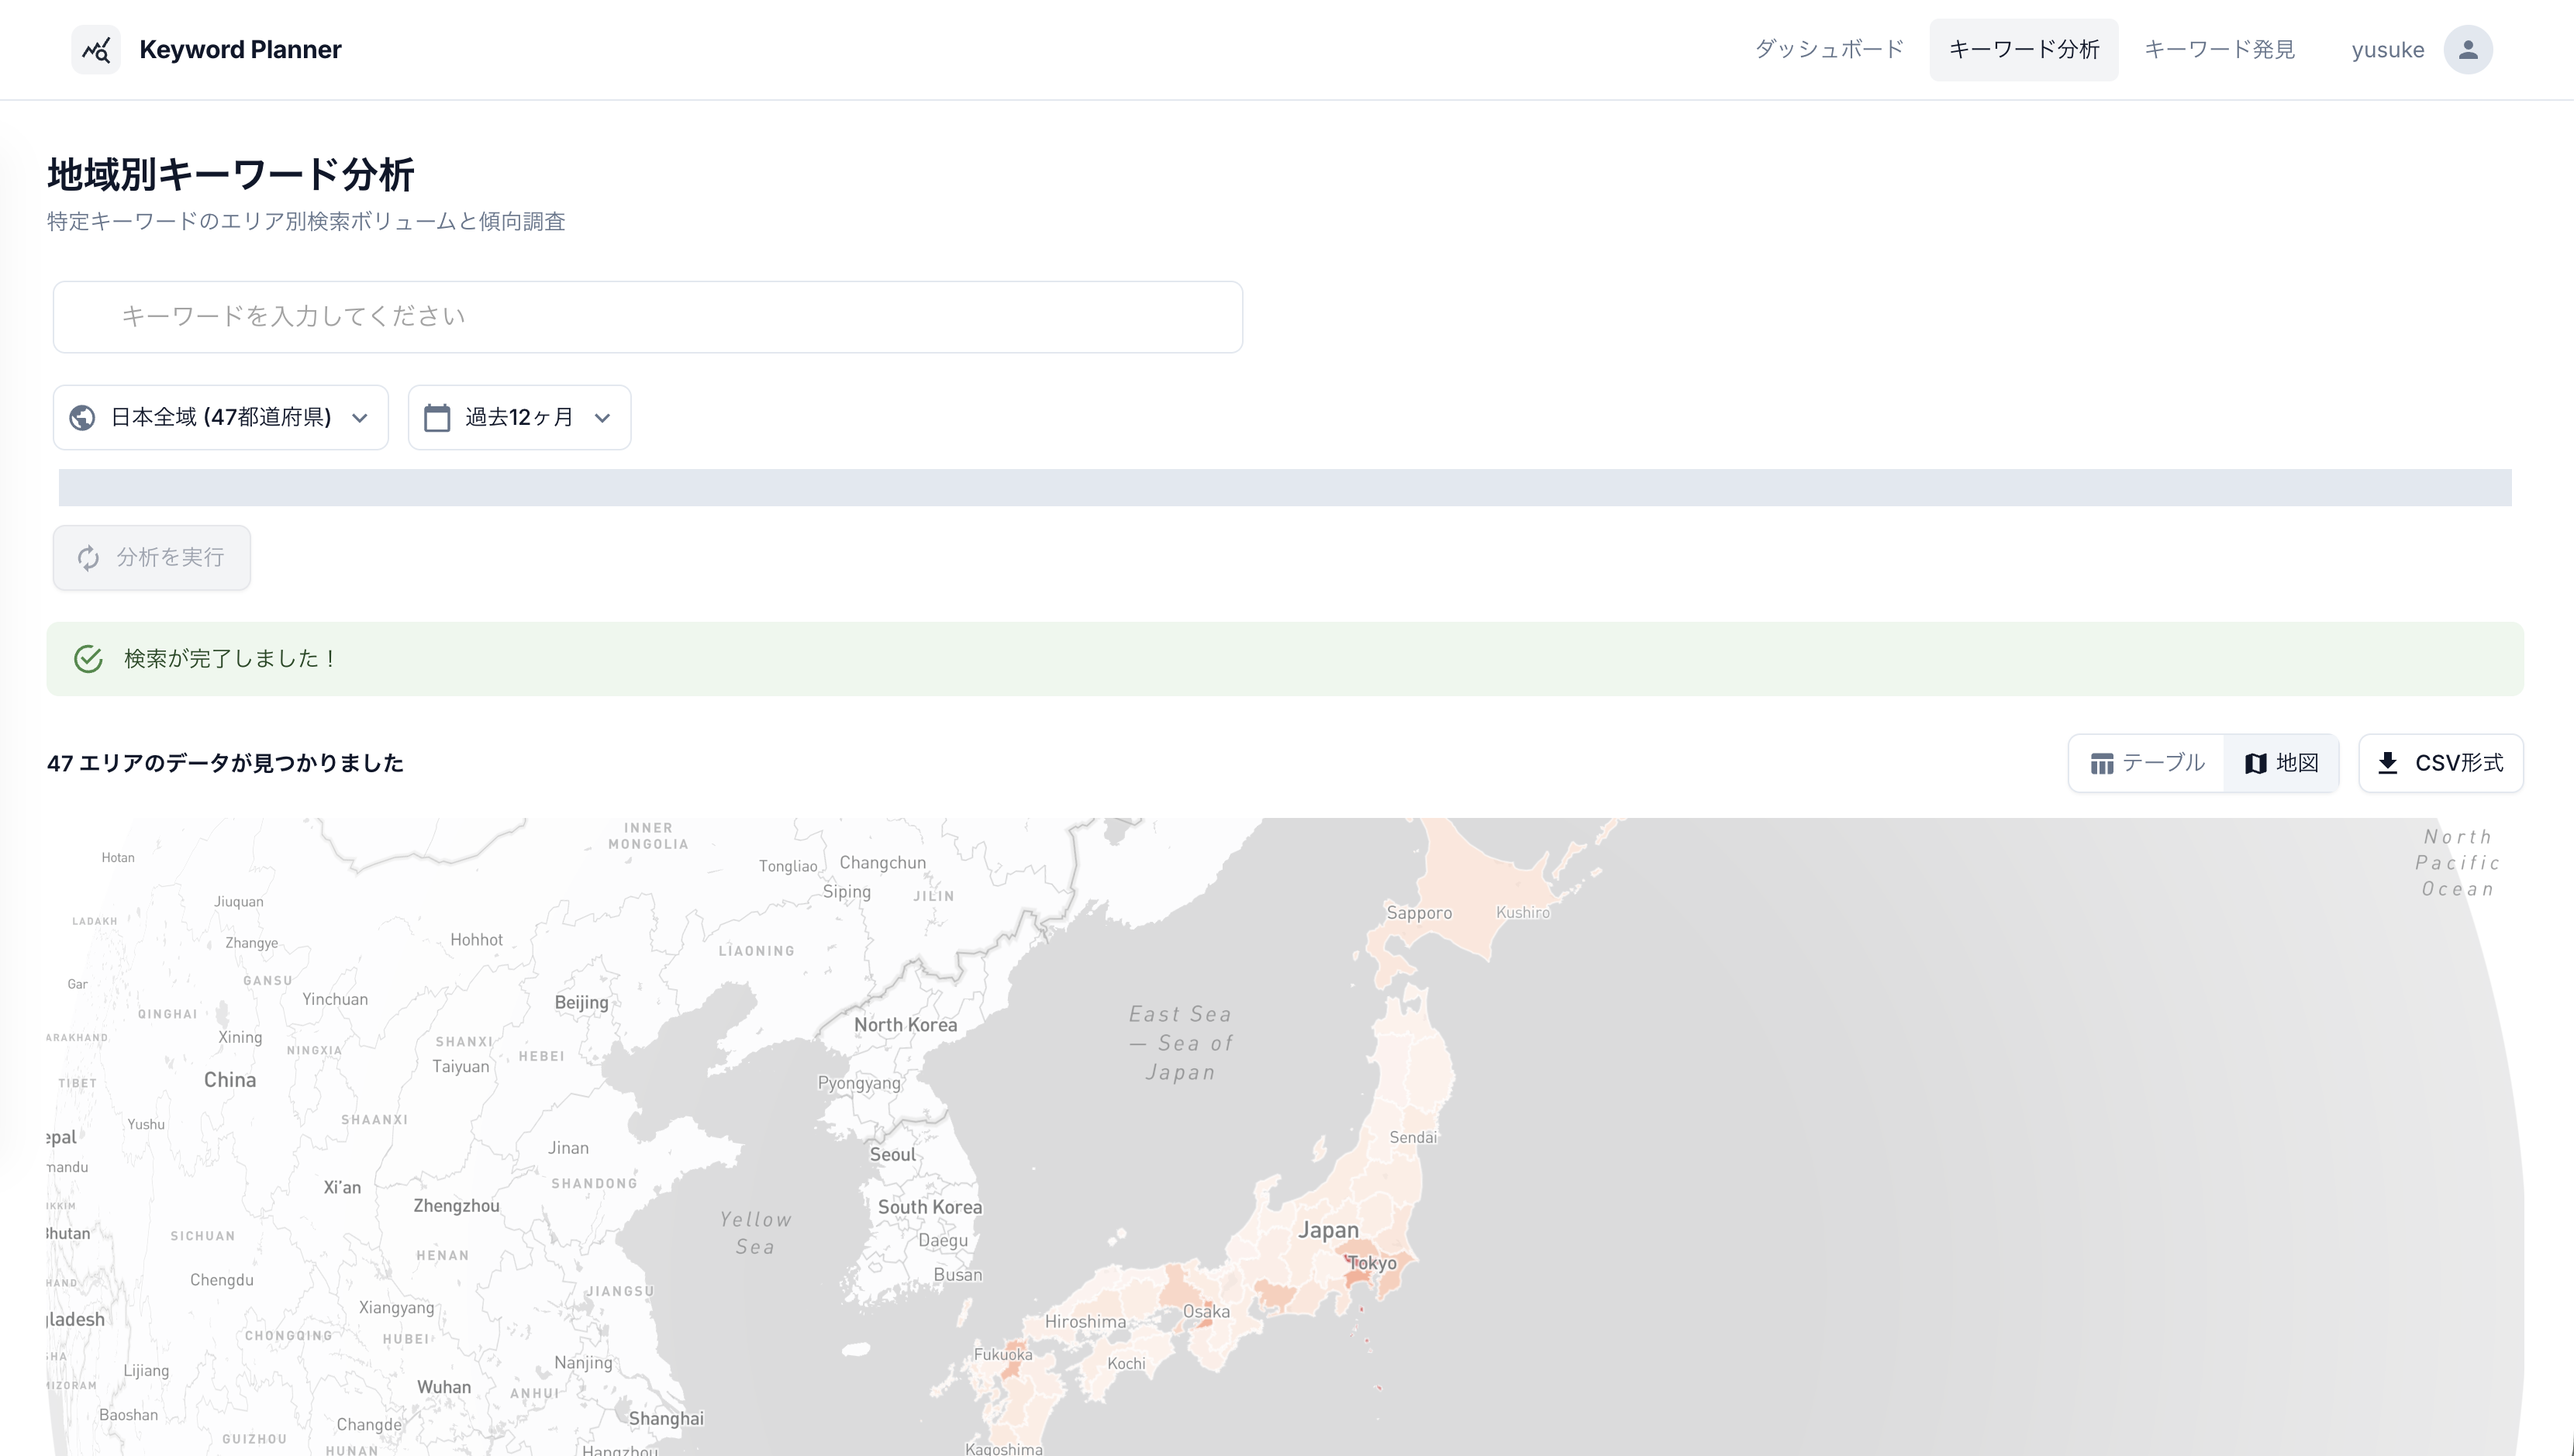Image resolution: width=2574 pixels, height=1456 pixels.
Task: Click the 検索が完了しました！ message
Action: [x=231, y=659]
